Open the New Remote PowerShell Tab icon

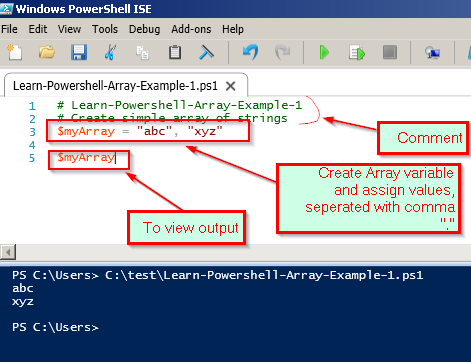432,53
